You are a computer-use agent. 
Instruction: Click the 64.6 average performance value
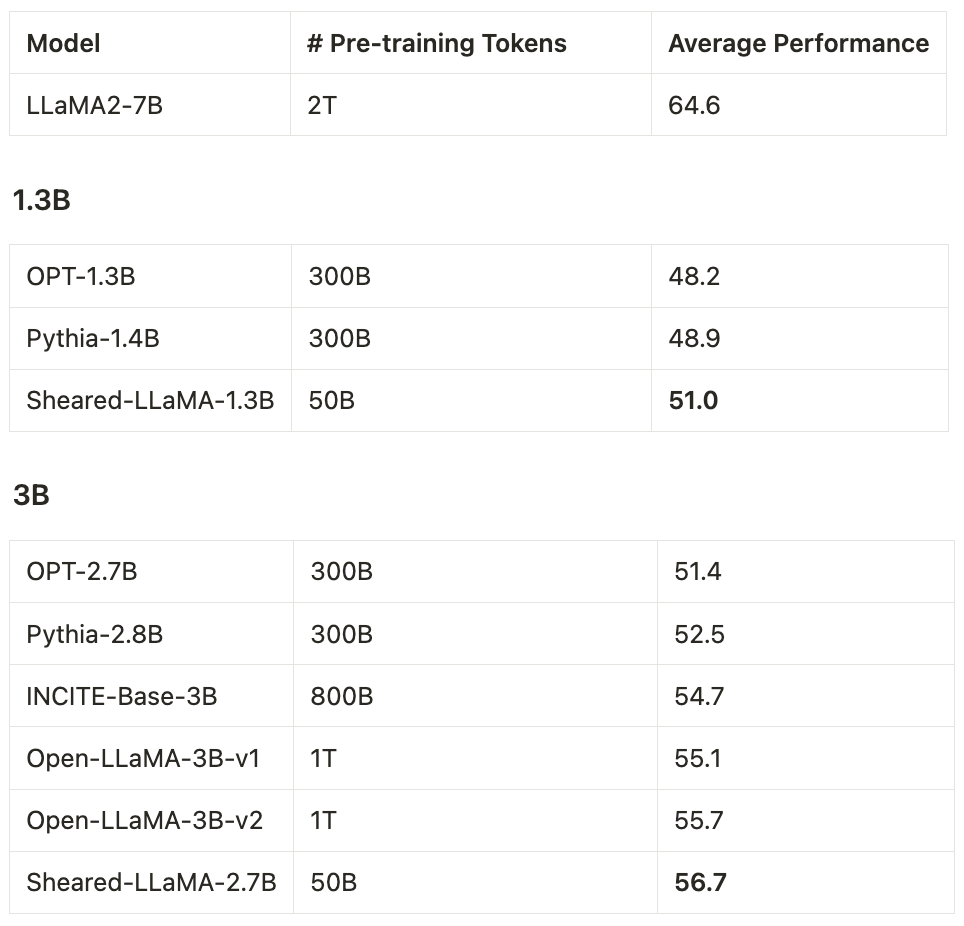pyautogui.click(x=694, y=105)
